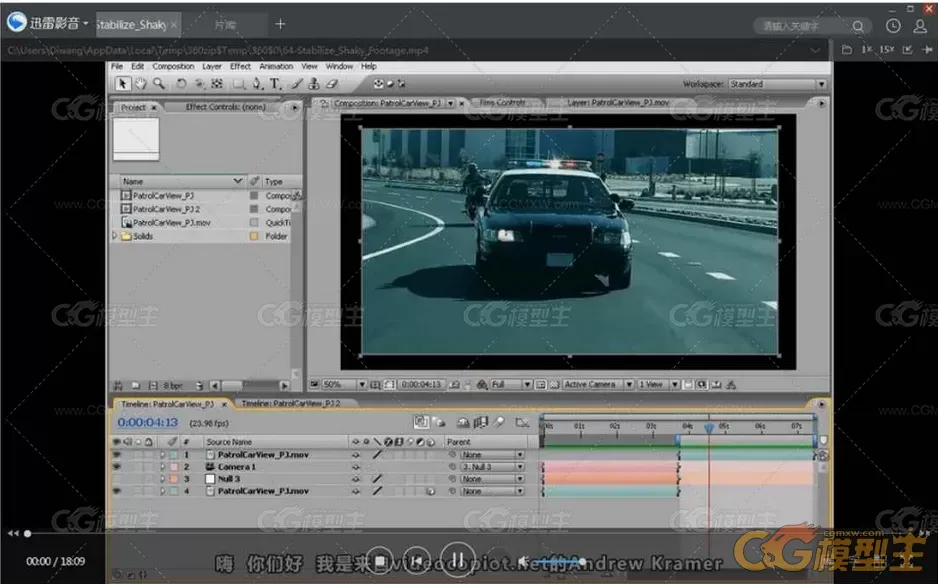Open the Animation menu

276,66
